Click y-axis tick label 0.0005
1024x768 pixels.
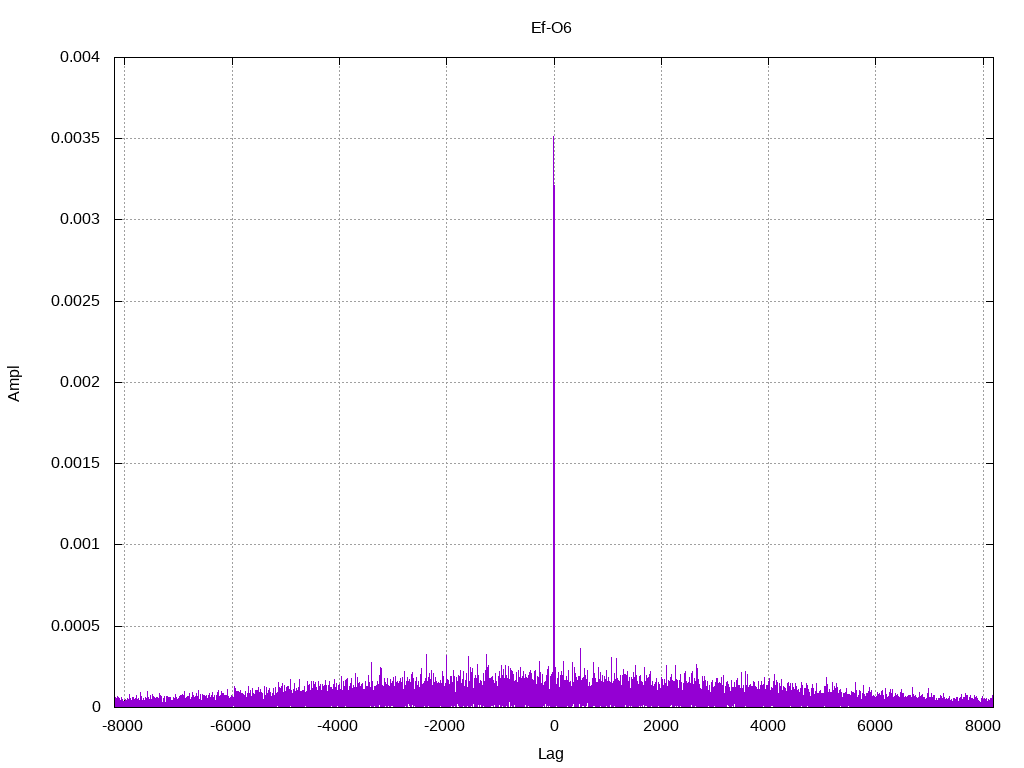(x=75, y=626)
